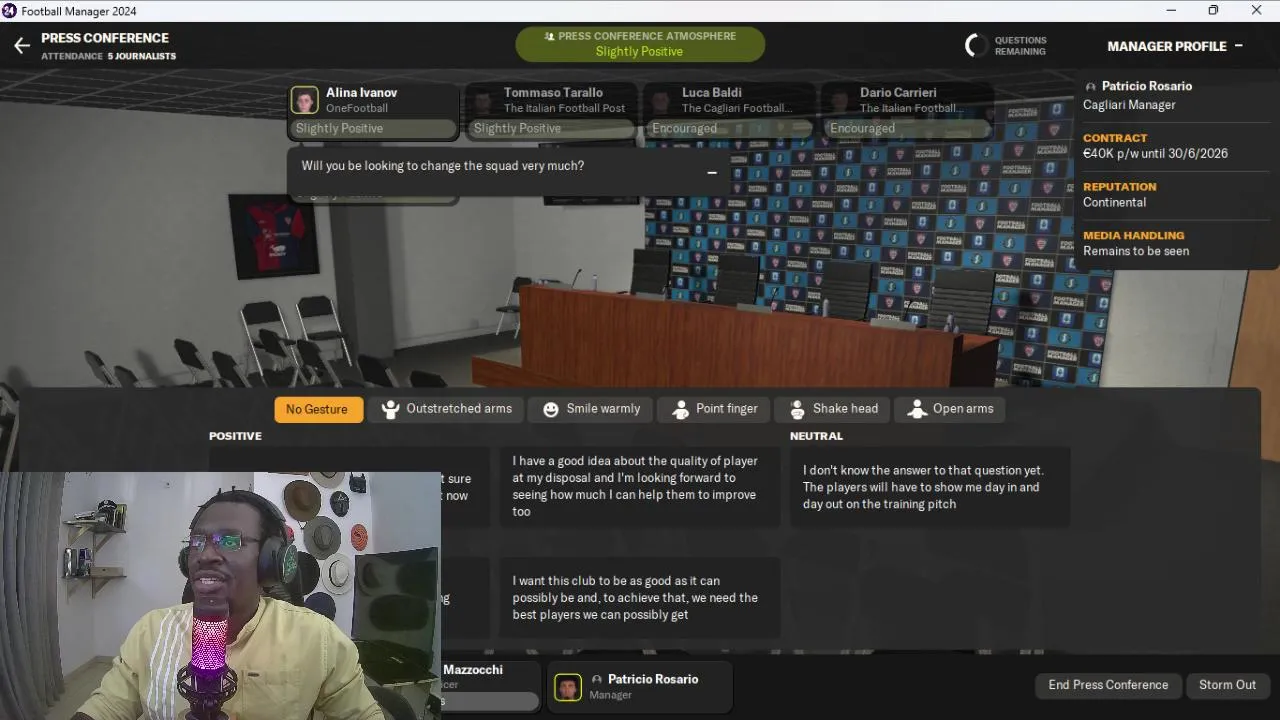Click the NEUTRAL answers heading
The width and height of the screenshot is (1280, 720).
pos(816,436)
